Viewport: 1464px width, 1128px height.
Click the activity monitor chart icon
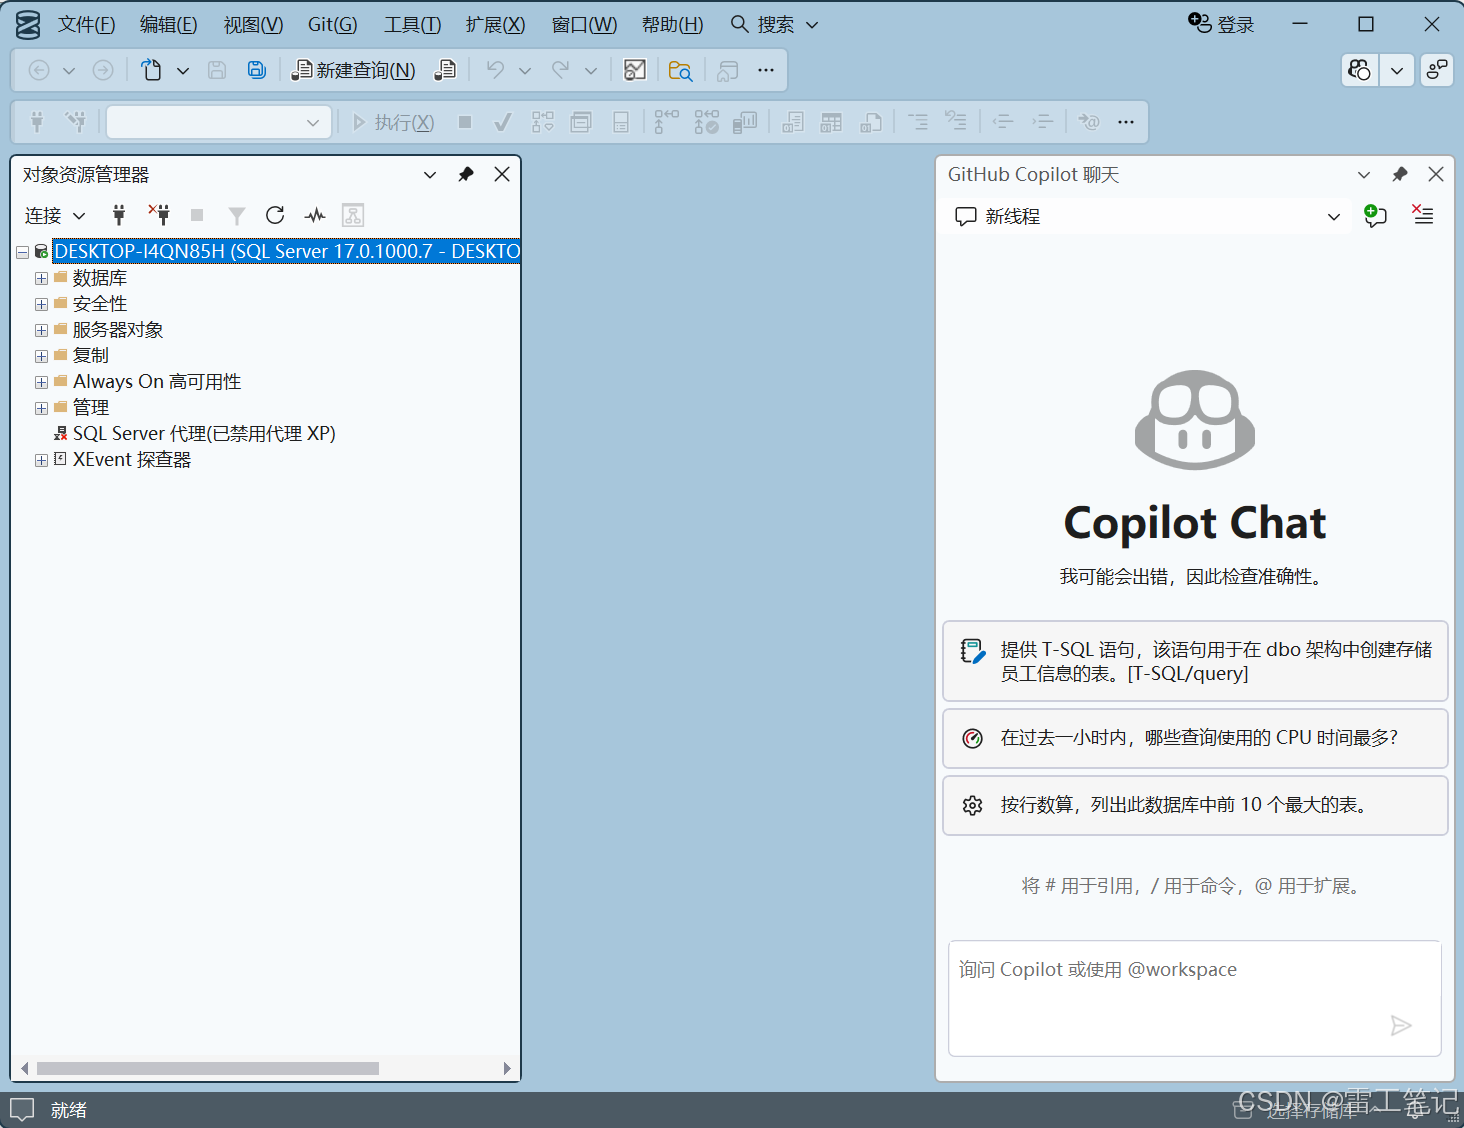click(635, 70)
